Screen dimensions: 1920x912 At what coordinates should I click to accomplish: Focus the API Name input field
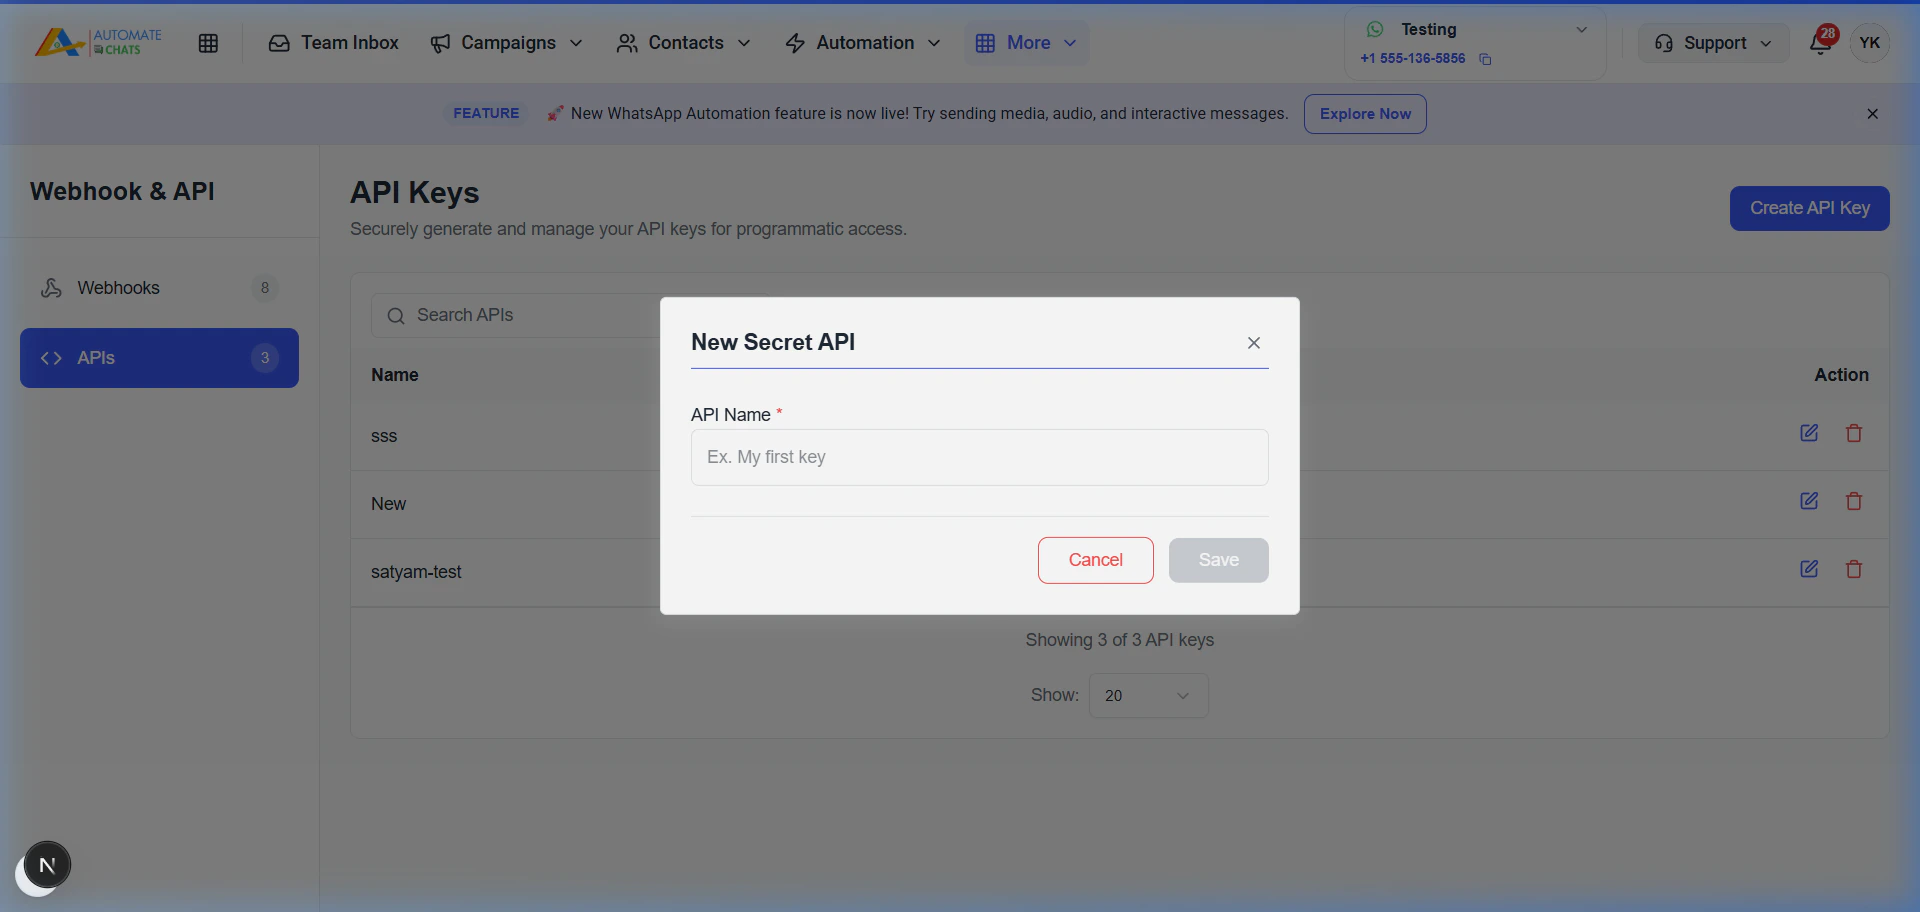(x=979, y=457)
